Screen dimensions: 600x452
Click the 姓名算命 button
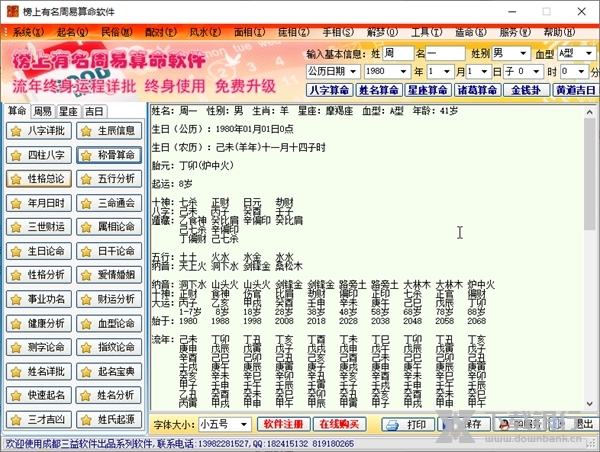click(378, 90)
